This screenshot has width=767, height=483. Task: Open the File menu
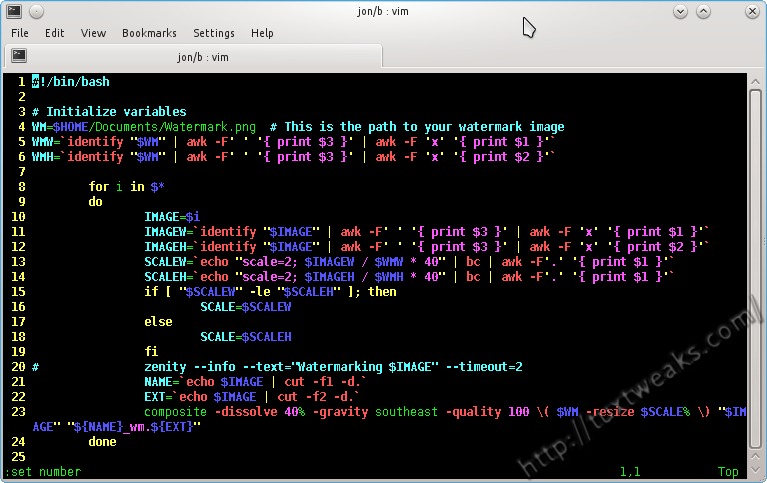tap(20, 33)
